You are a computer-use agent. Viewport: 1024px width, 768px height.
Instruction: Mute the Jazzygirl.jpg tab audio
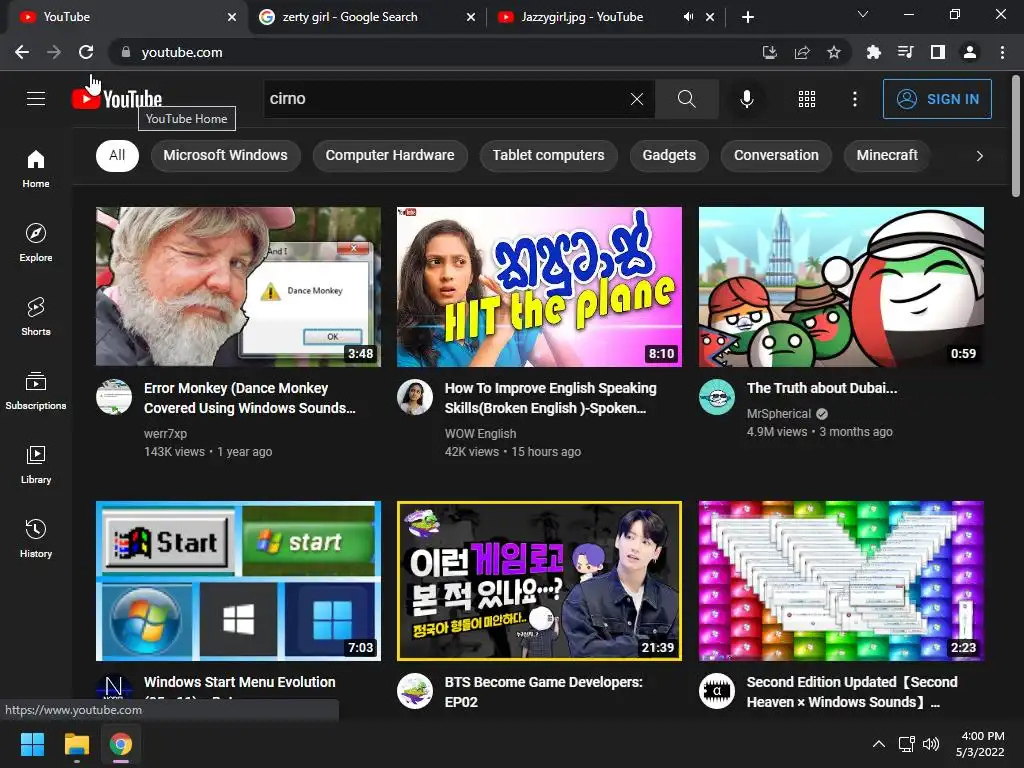(x=688, y=17)
